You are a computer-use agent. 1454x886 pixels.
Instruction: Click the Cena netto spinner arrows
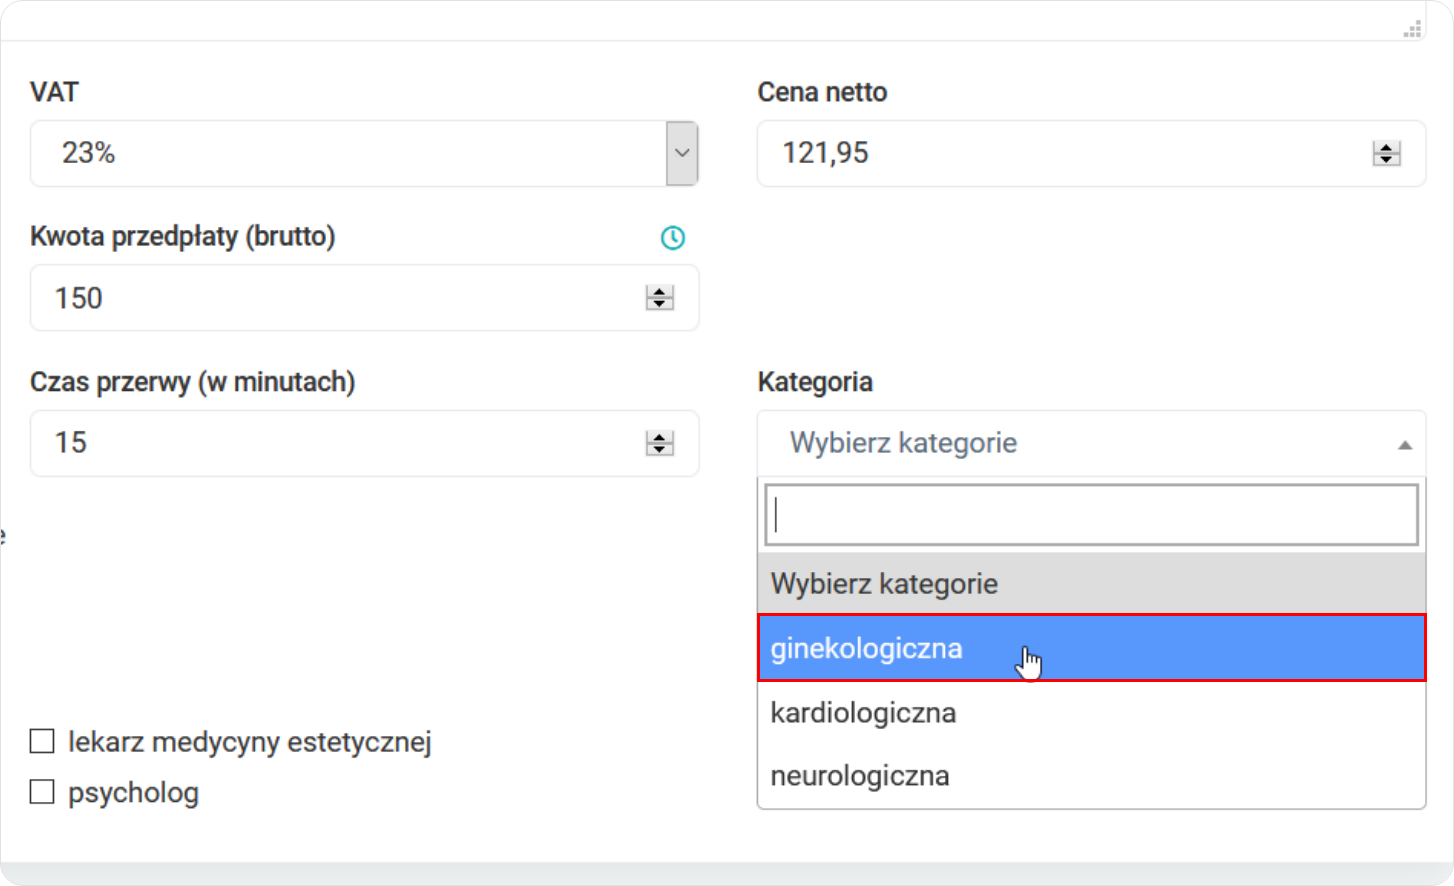tap(1386, 154)
